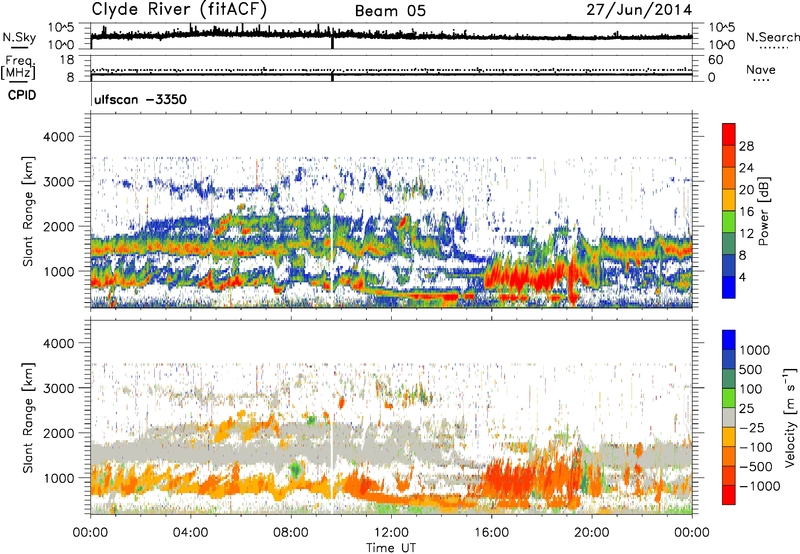This screenshot has width=800, height=554.
Task: Click the '16' label on Power color bar
Action: 746,212
